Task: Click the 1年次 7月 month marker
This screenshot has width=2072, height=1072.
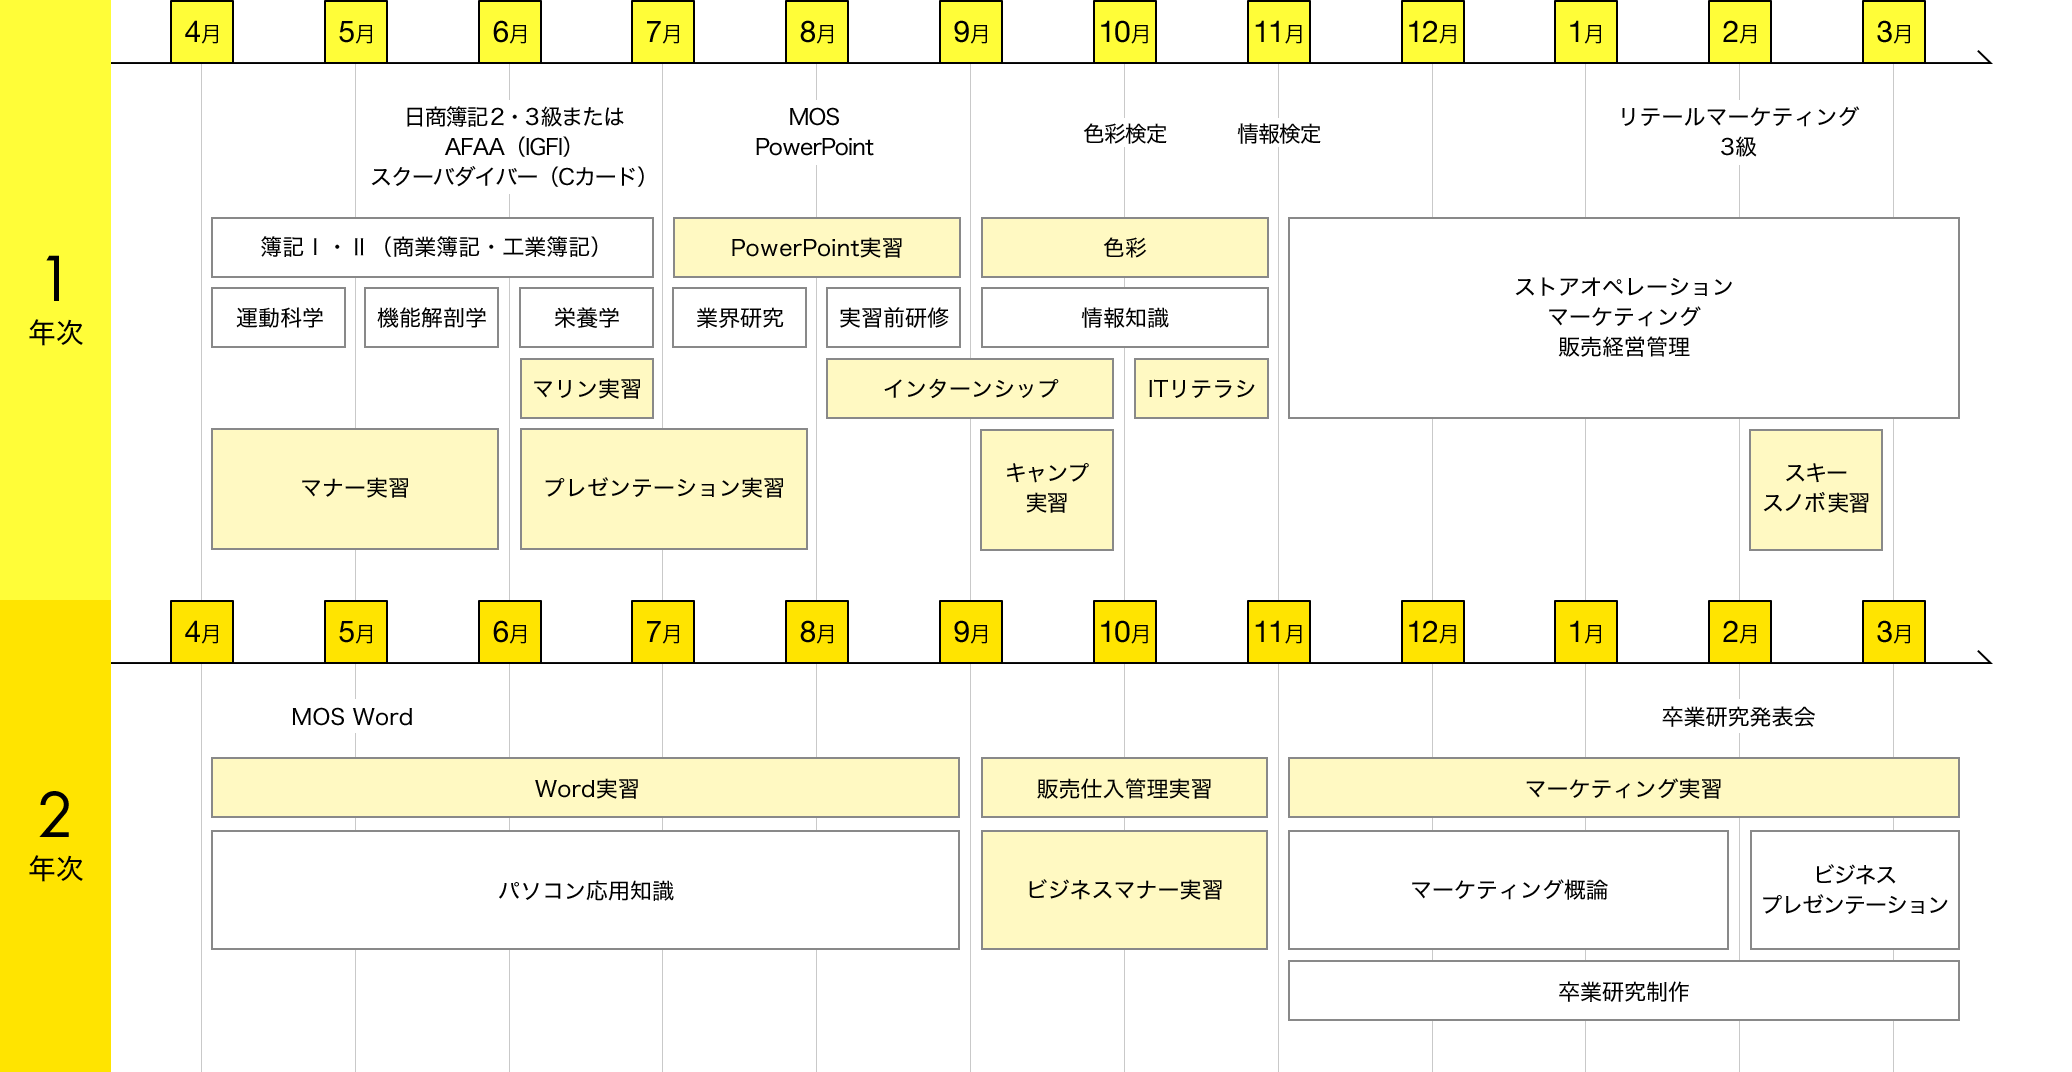Action: 663,32
